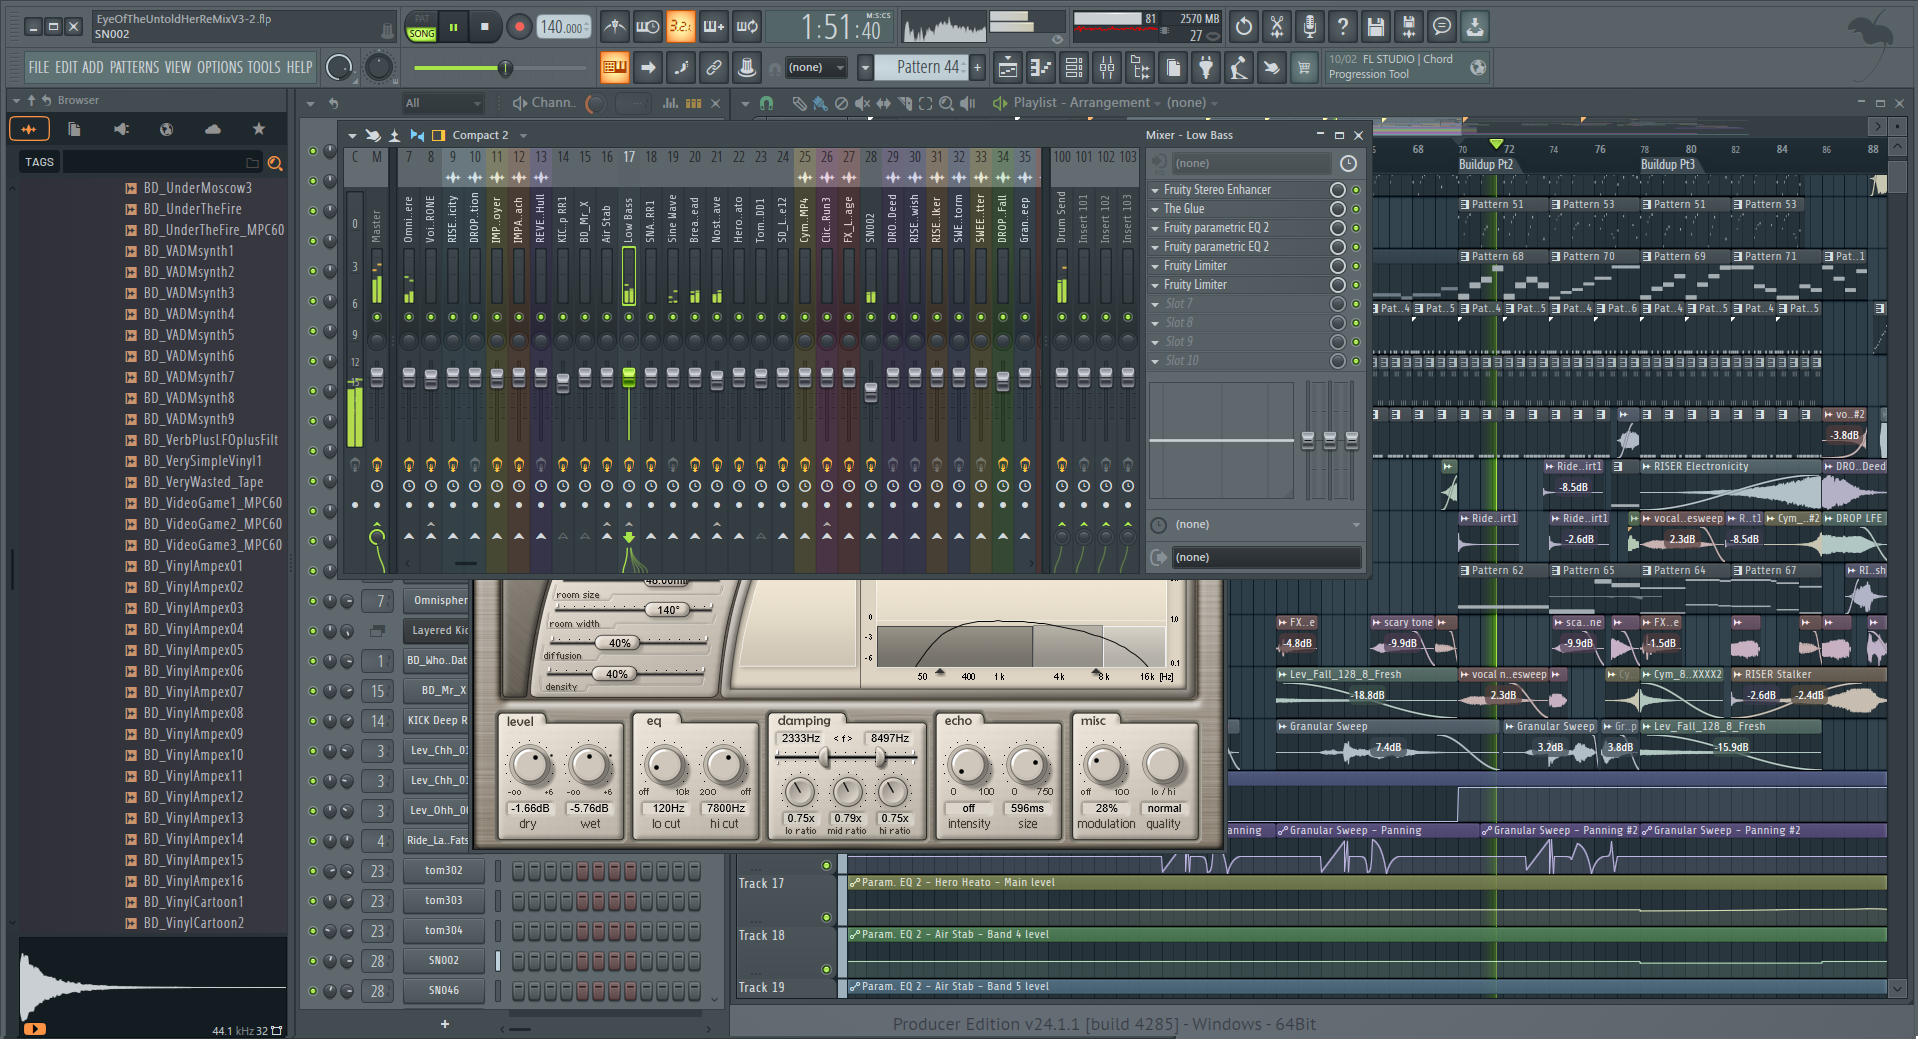Click the microphone one-click audio recording icon
Screen dimensions: 1918x1039
[x=1309, y=27]
